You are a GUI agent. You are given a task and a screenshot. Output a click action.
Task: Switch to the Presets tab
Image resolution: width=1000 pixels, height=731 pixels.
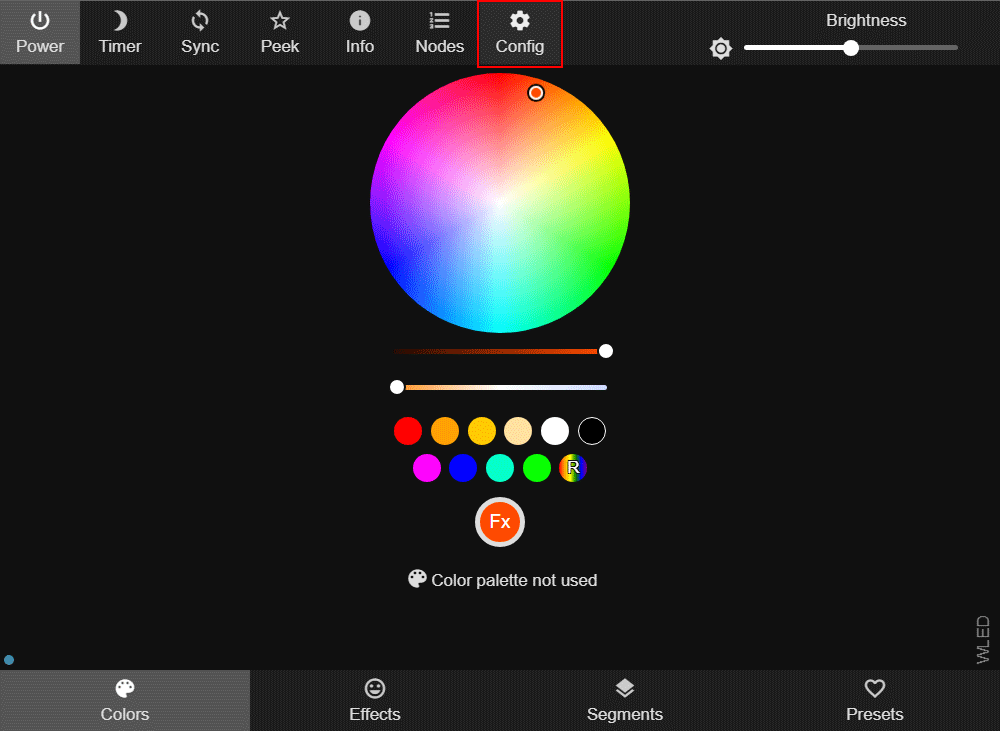[x=875, y=700]
